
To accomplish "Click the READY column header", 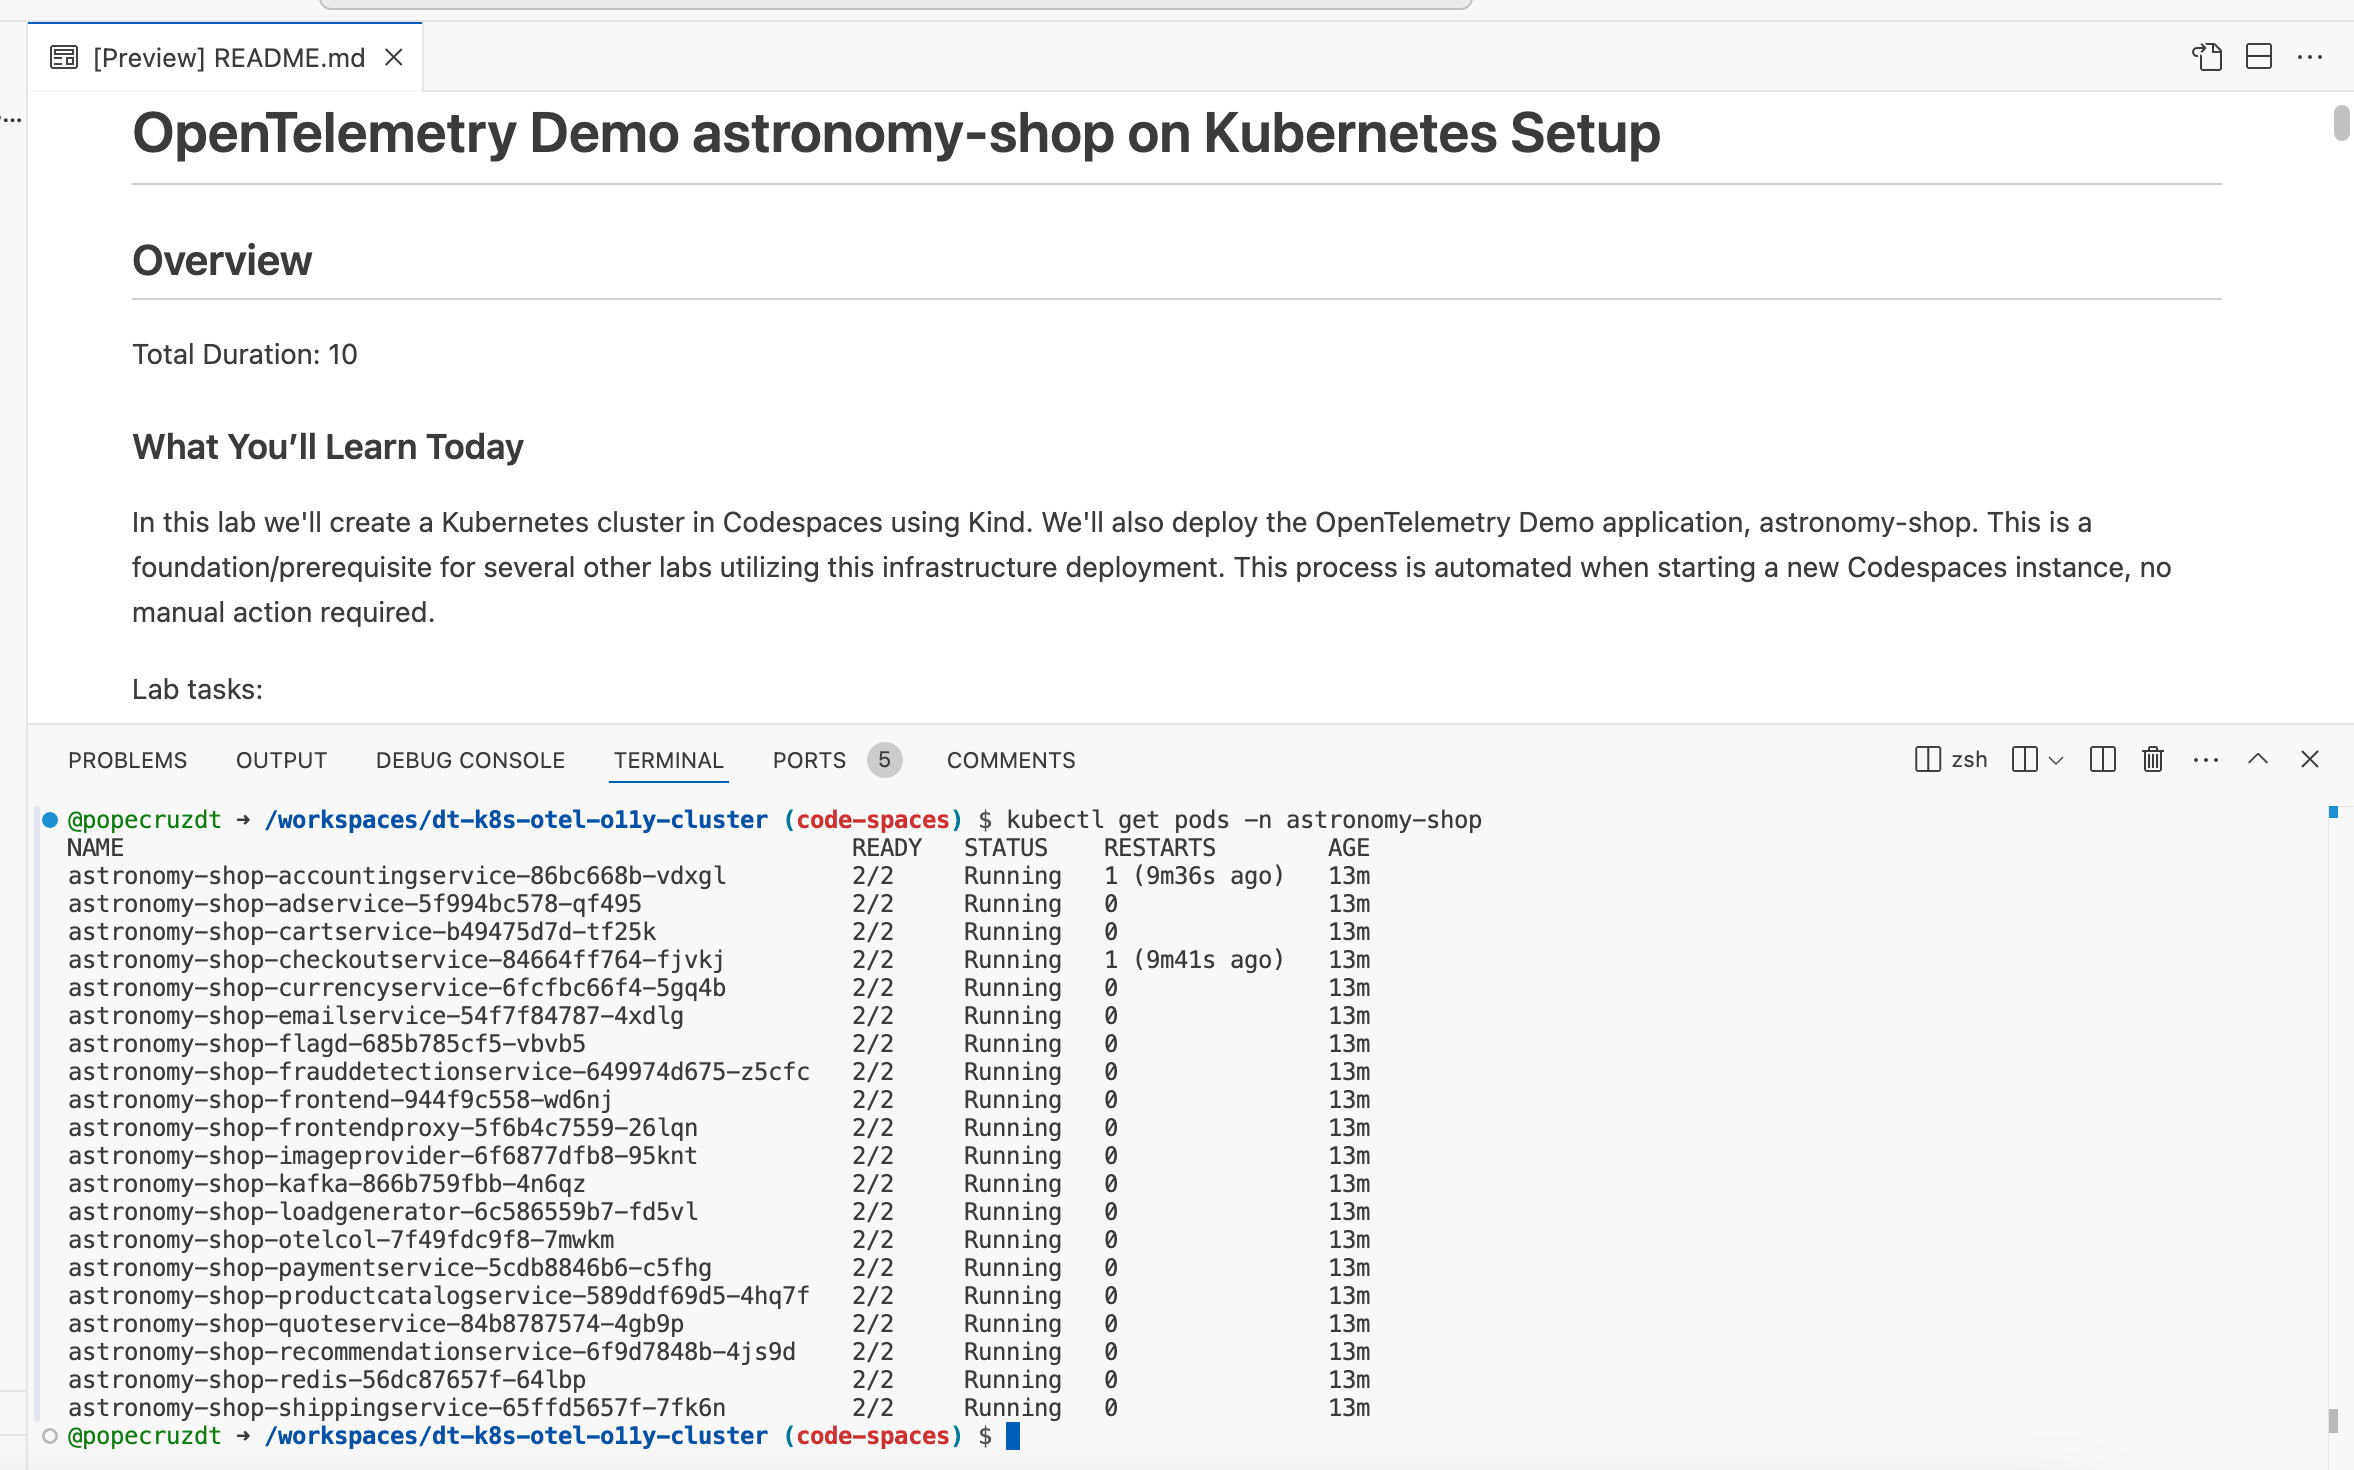I will click(x=886, y=848).
